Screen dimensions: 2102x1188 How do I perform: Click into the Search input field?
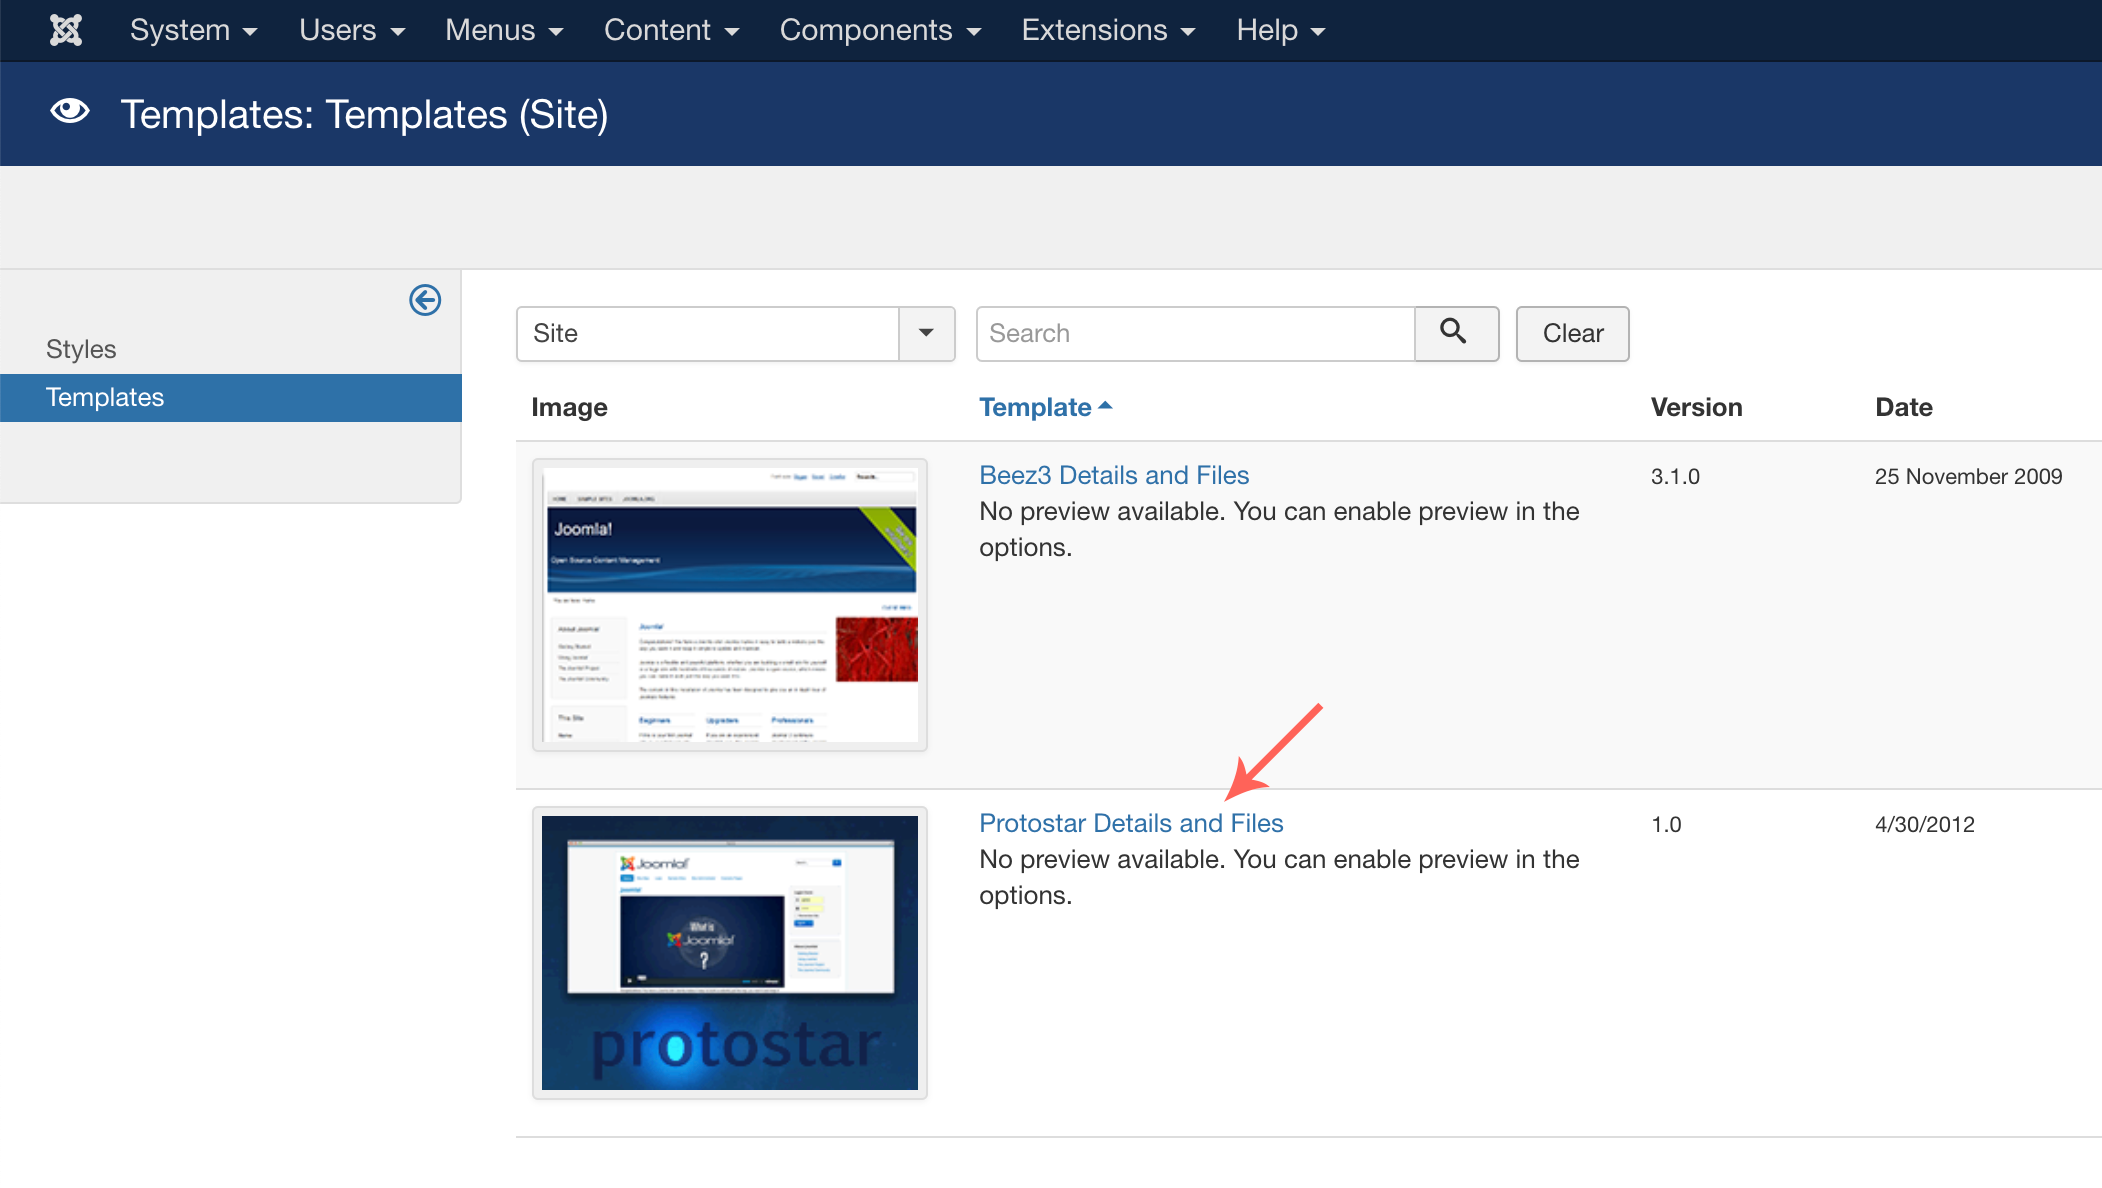pyautogui.click(x=1195, y=333)
